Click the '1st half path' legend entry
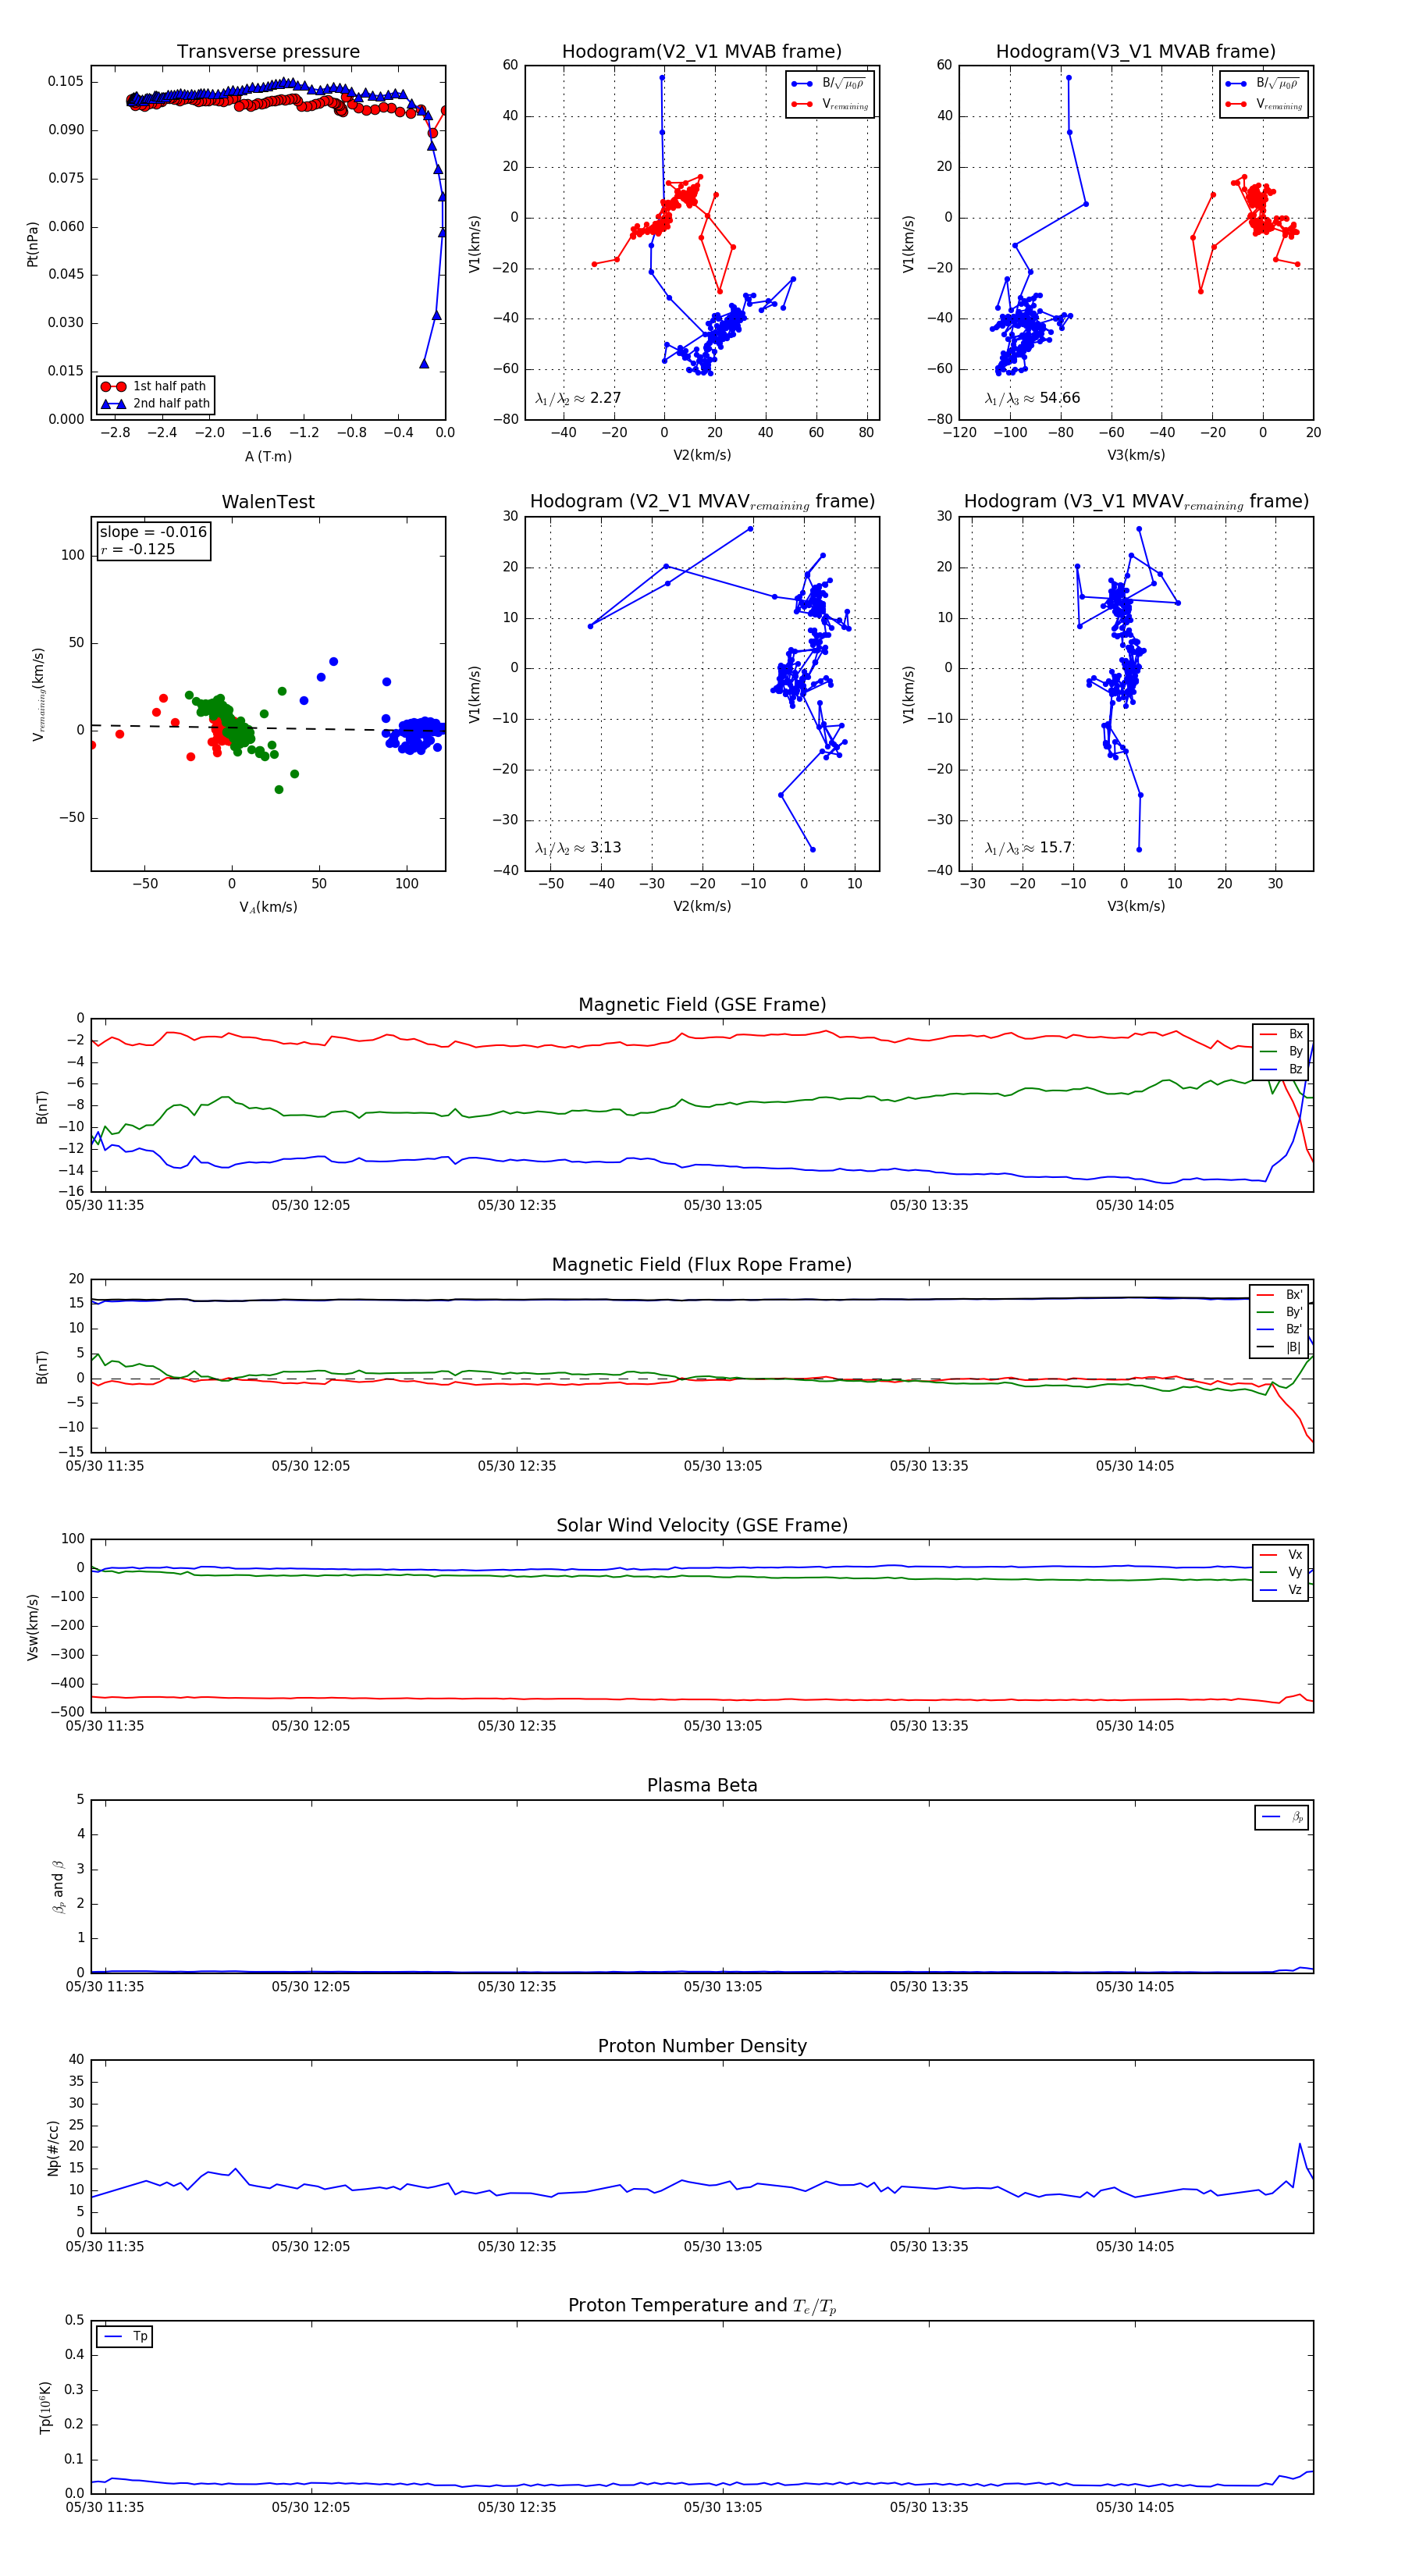 [155, 386]
